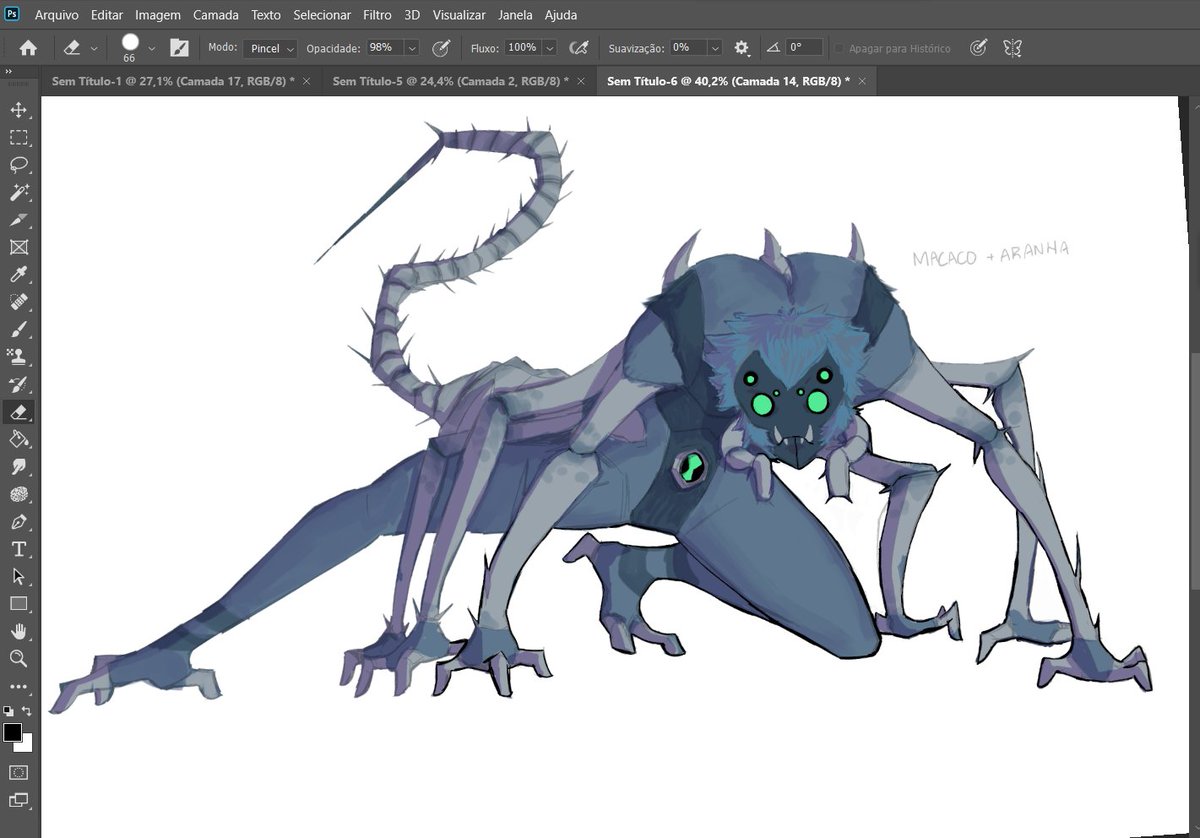This screenshot has height=838, width=1200.
Task: Toggle airbrush build-up effect icon
Action: tap(578, 48)
